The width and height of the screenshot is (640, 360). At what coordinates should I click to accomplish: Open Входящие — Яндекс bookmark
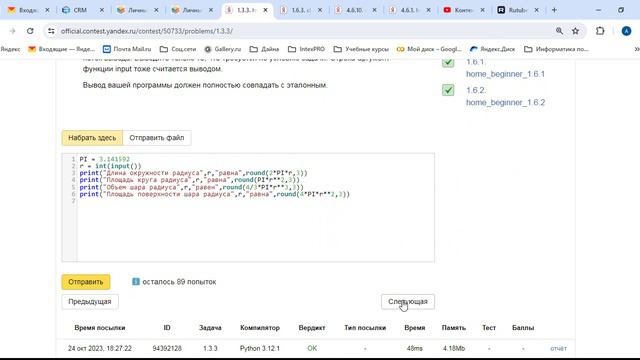pyautogui.click(x=61, y=49)
